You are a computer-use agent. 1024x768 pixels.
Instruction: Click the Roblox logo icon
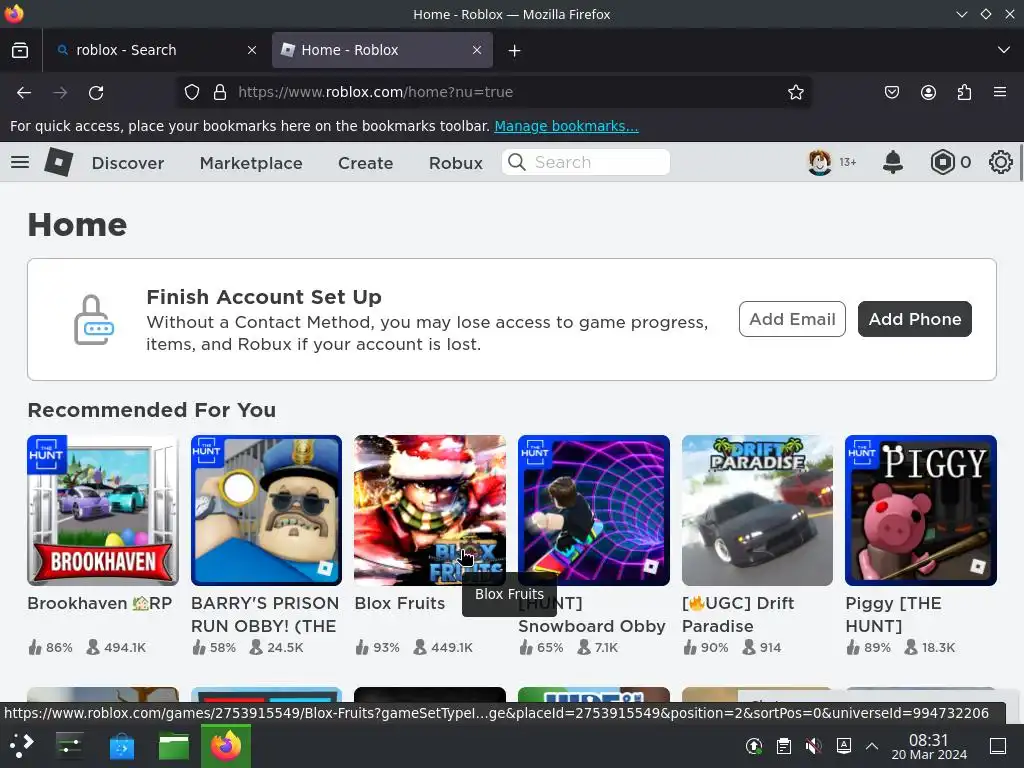click(x=59, y=162)
